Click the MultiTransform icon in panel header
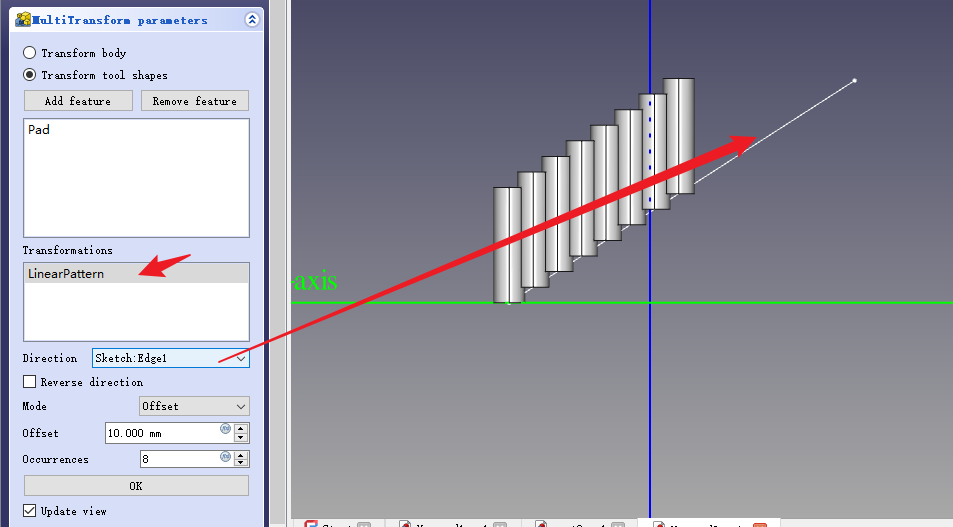 [23, 19]
